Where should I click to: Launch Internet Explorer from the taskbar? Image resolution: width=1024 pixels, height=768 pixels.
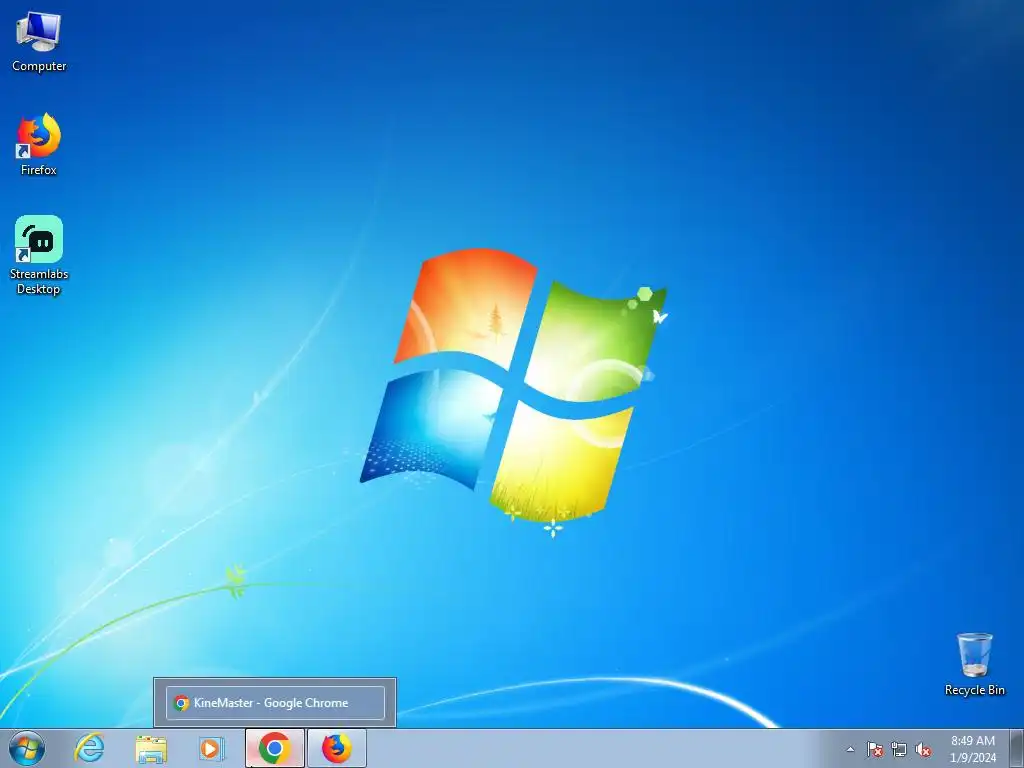pos(89,748)
